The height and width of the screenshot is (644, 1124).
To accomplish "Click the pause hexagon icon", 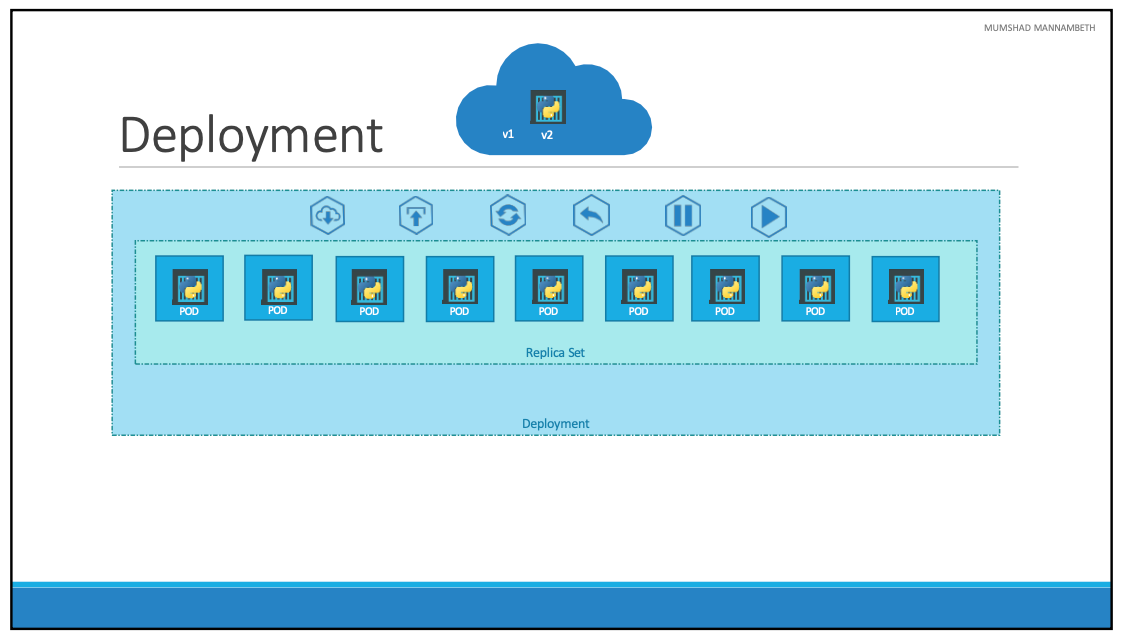I will point(683,215).
